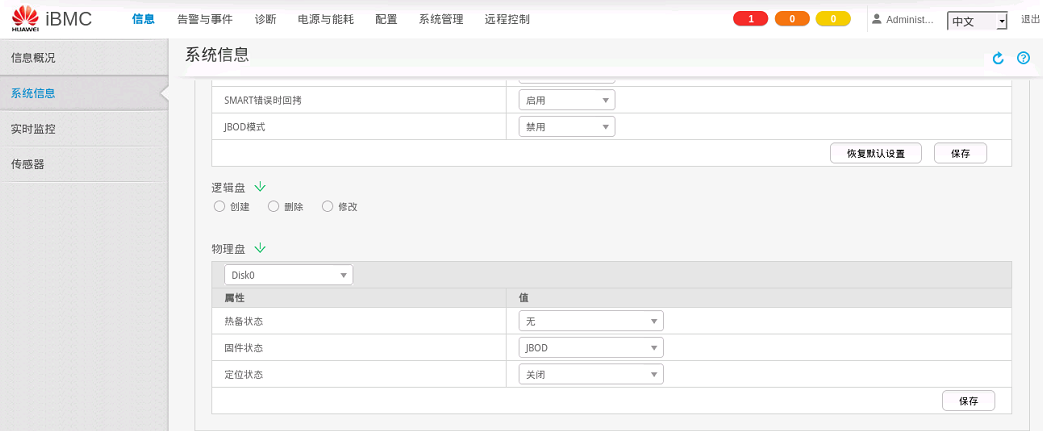Click the 定位状态 row label

point(243,374)
